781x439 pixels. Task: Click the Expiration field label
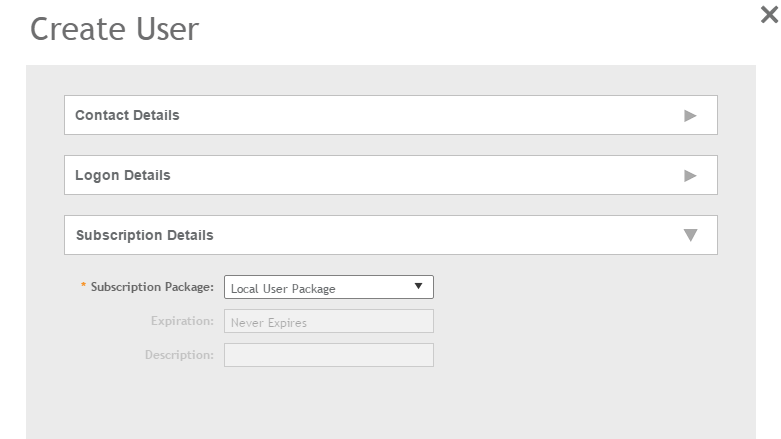click(x=182, y=321)
